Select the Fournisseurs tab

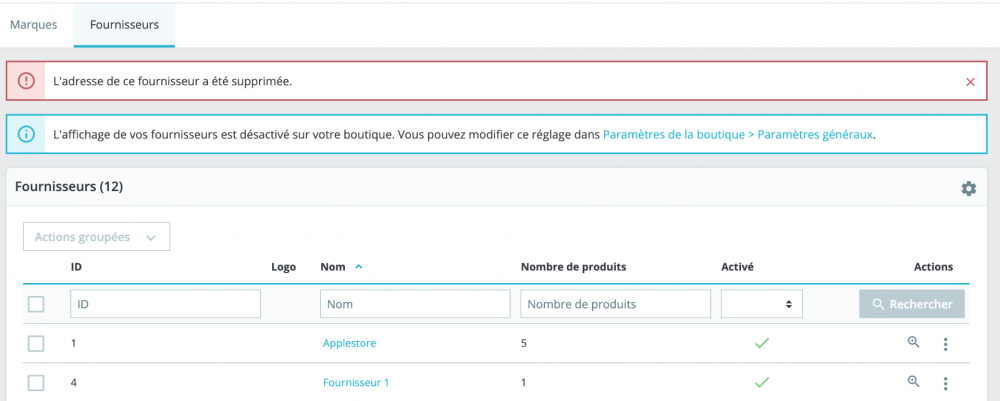click(124, 24)
